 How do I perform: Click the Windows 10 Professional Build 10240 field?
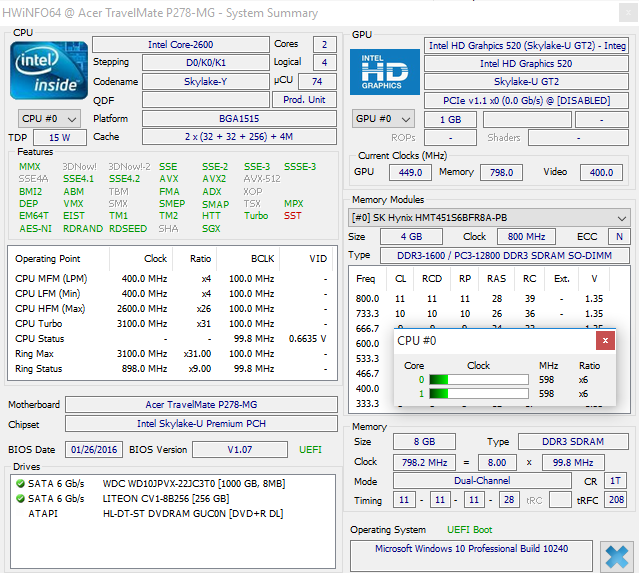tap(471, 555)
